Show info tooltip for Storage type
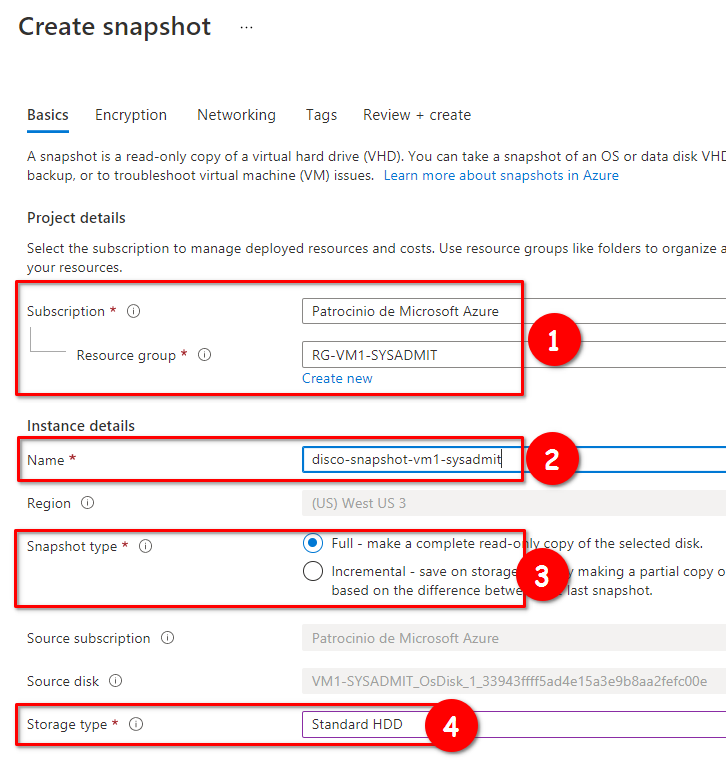This screenshot has width=726, height=764. click(x=136, y=724)
